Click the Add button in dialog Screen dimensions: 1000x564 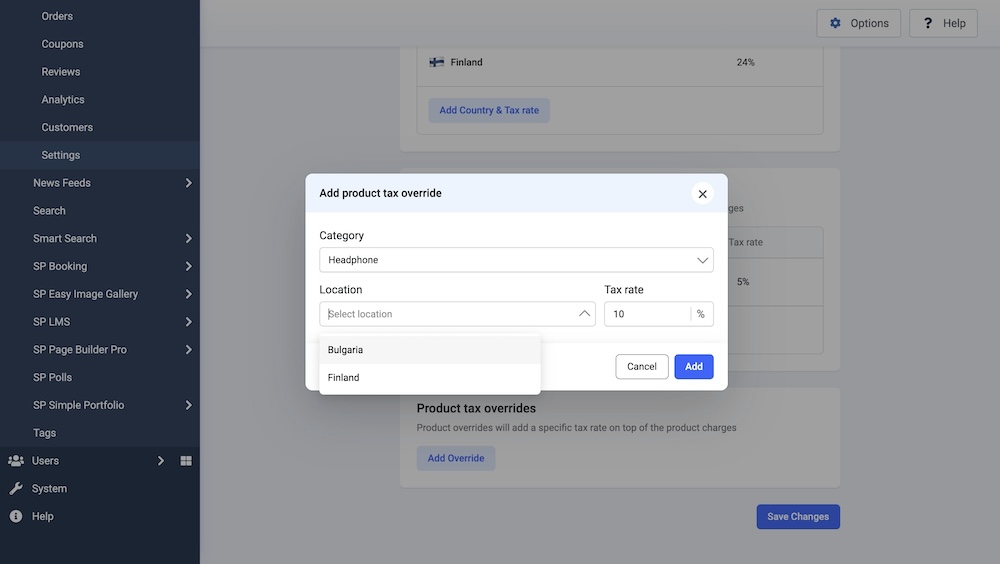(x=693, y=367)
